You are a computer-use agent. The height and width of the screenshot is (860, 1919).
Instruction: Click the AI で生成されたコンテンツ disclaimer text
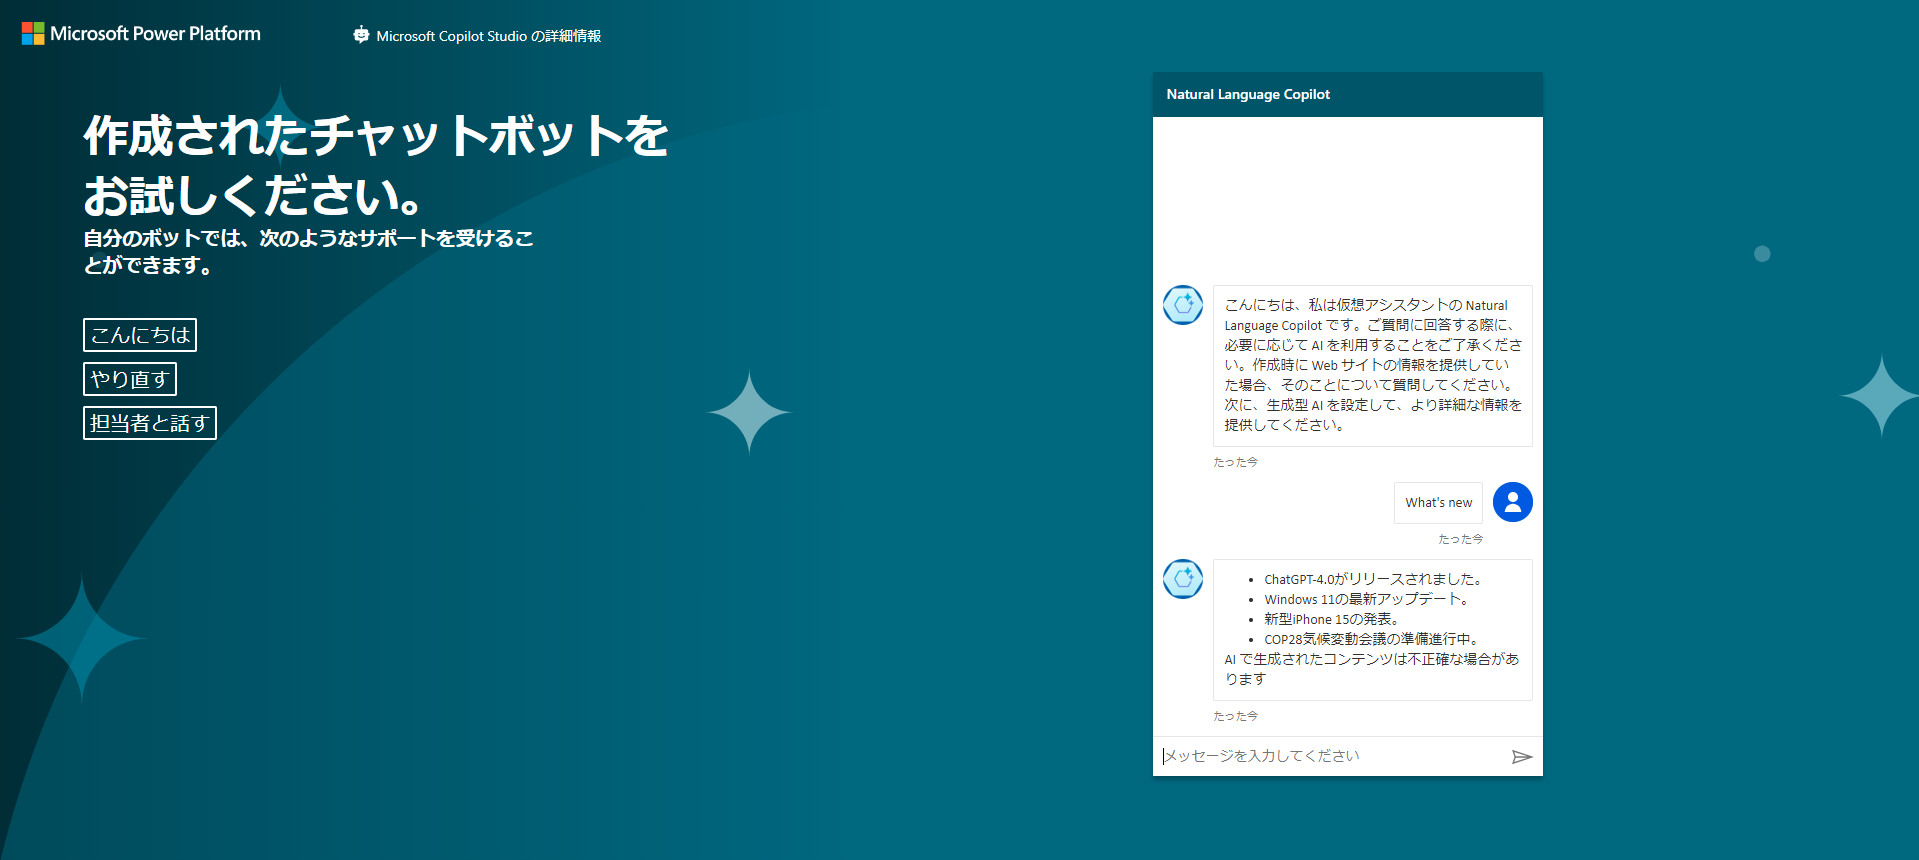click(1372, 669)
